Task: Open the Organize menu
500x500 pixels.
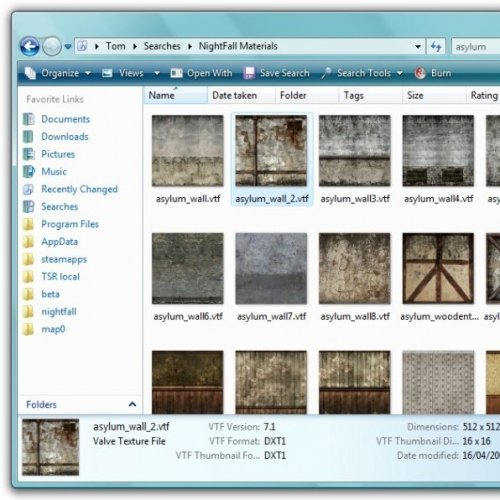Action: point(58,73)
